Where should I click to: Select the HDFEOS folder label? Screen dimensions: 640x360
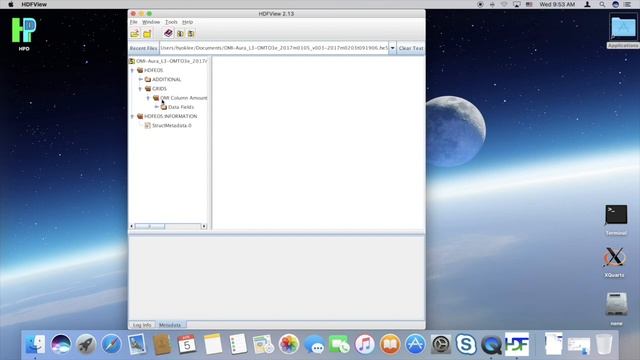153,70
